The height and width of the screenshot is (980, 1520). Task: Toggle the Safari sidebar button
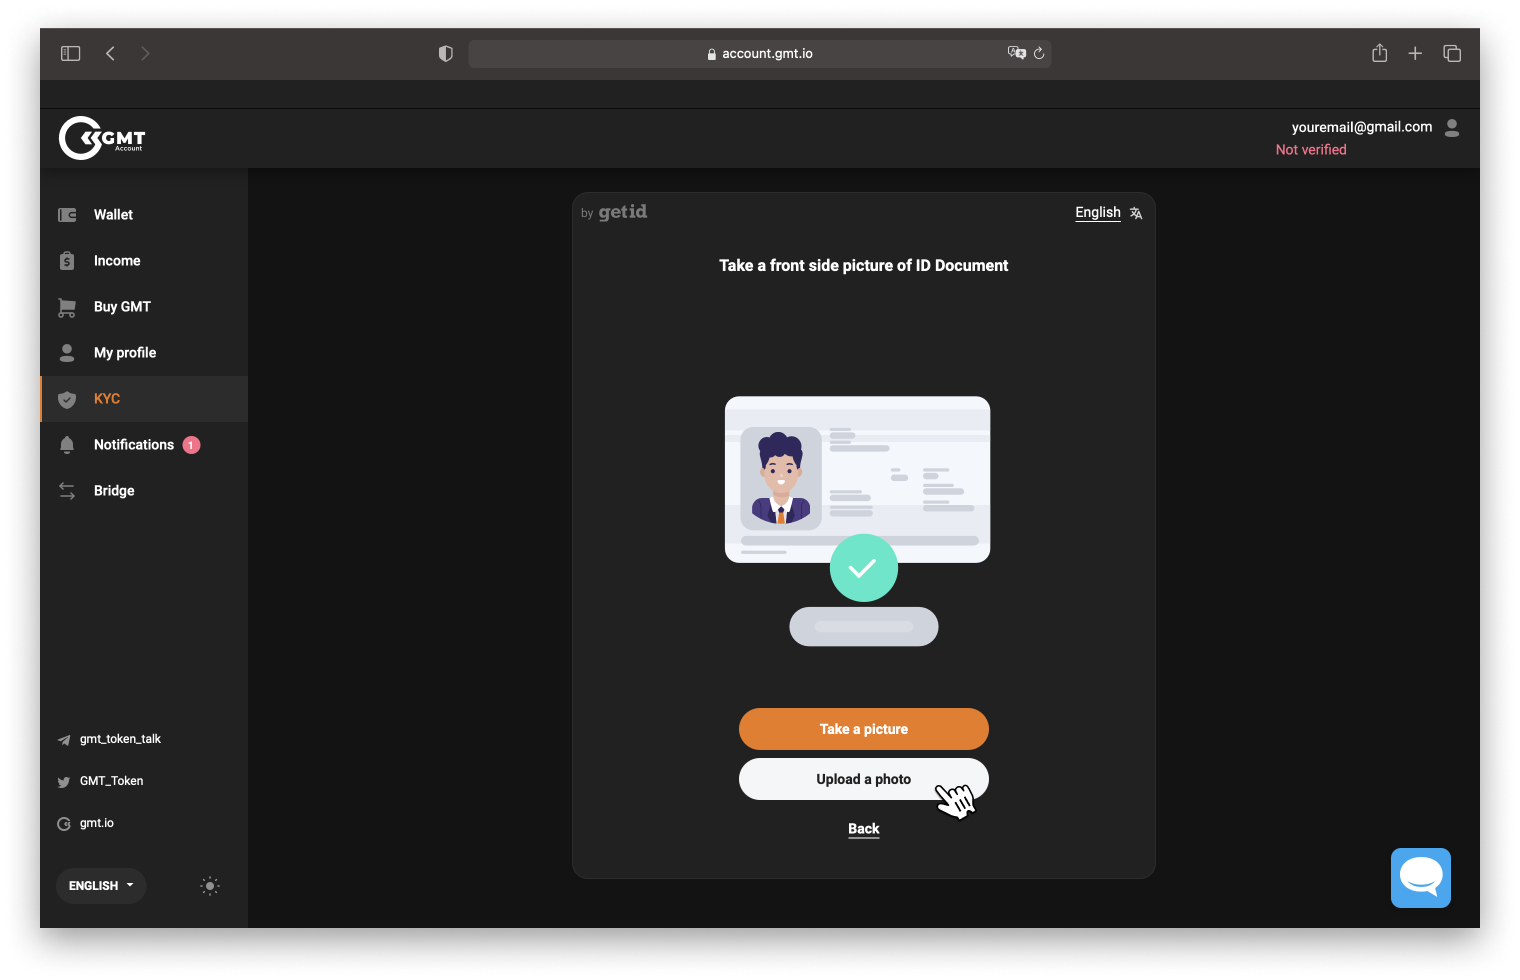(70, 53)
